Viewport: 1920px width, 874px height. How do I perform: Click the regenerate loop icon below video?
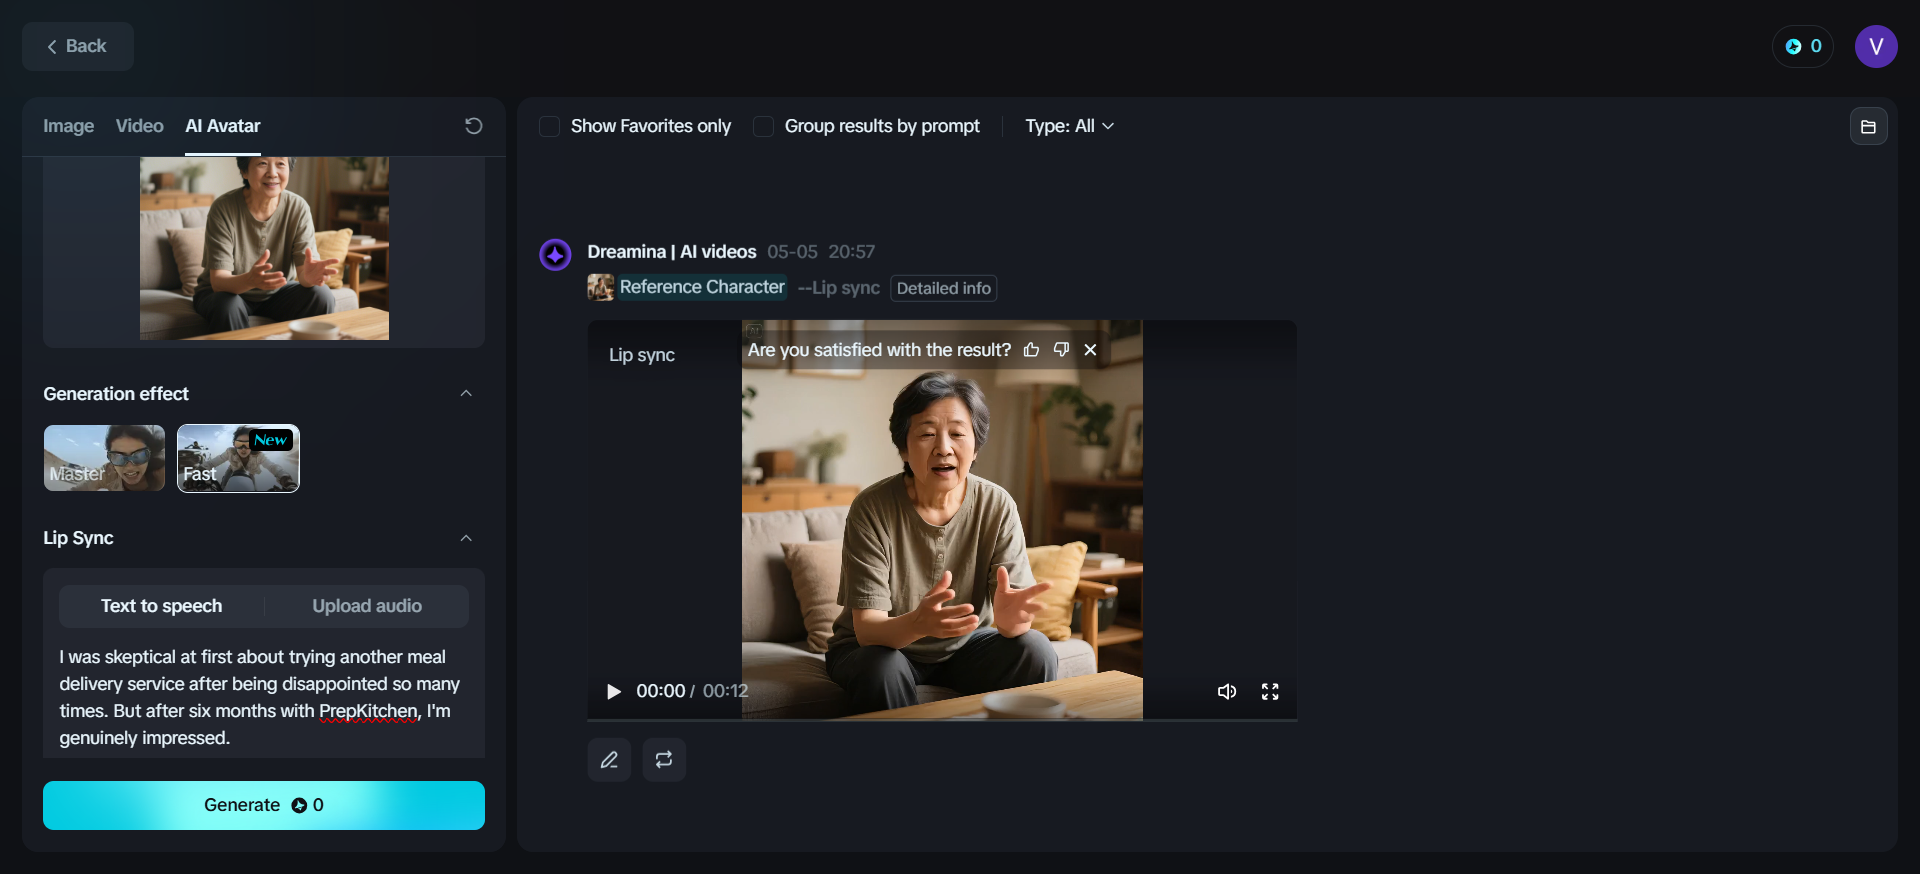[664, 760]
